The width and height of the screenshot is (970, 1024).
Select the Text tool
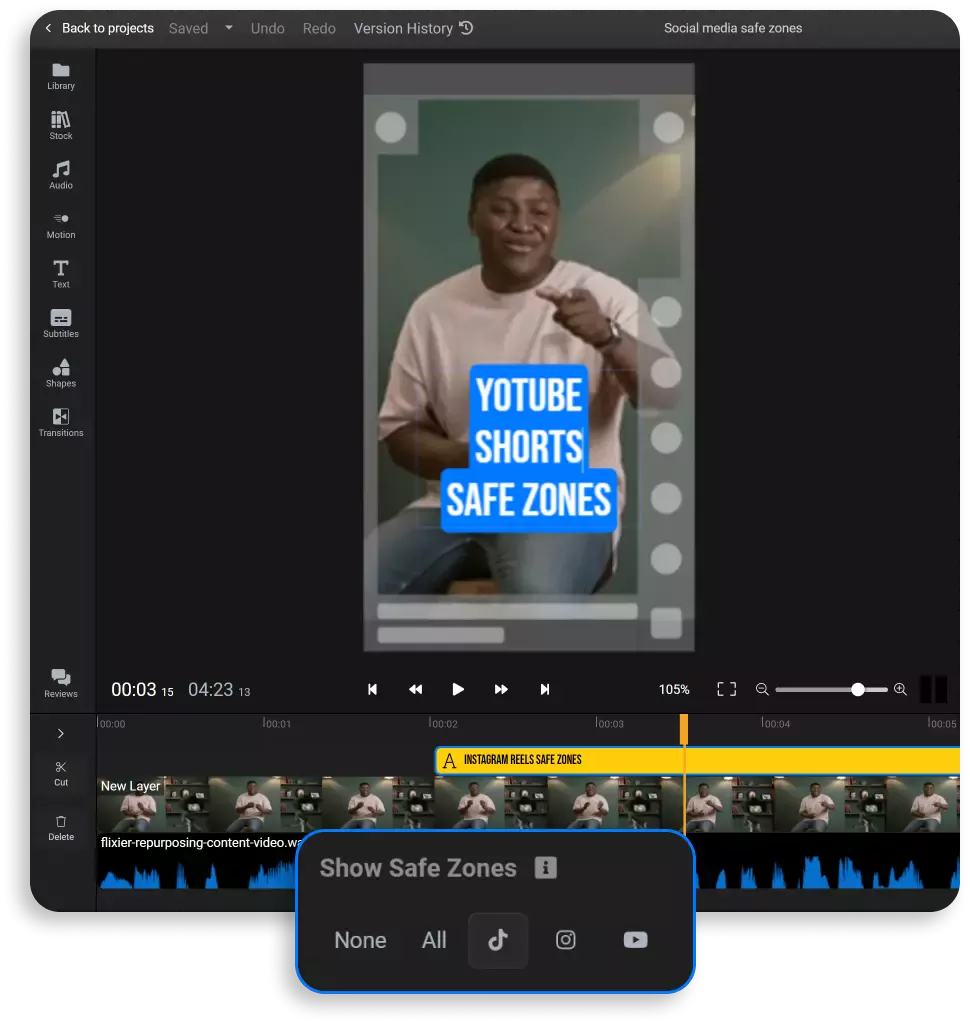point(61,274)
